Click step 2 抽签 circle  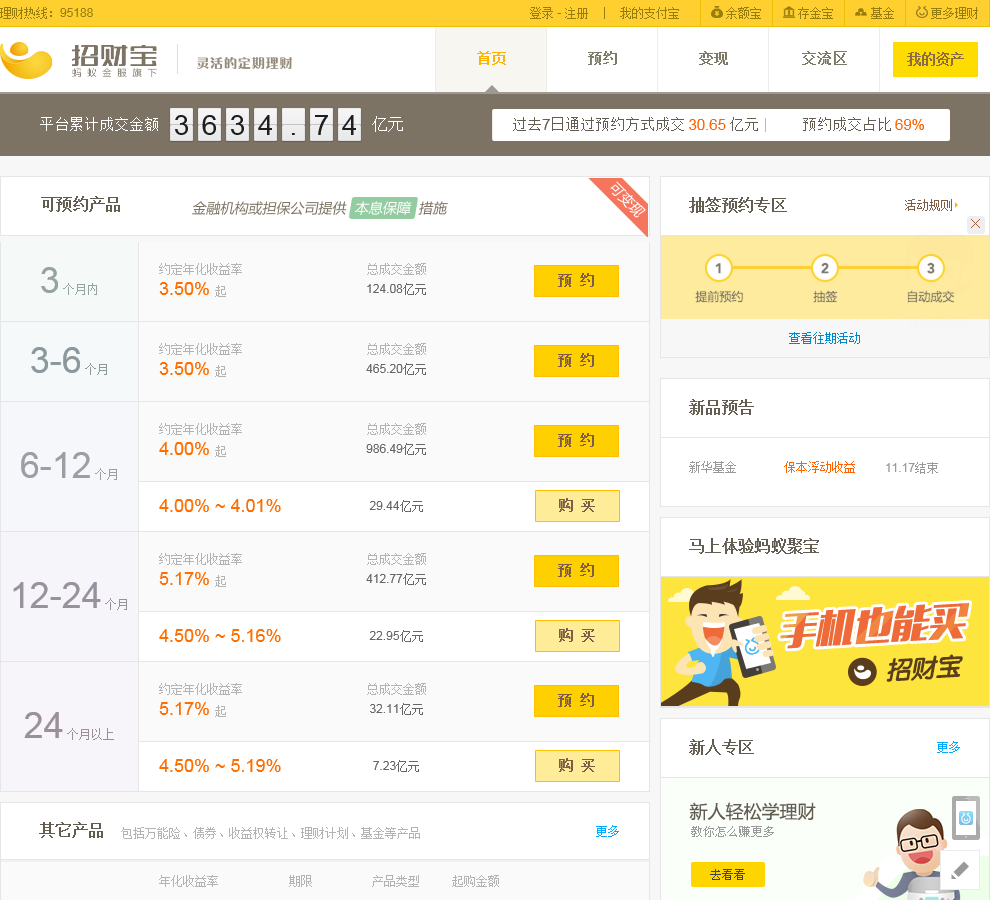pyautogui.click(x=825, y=268)
